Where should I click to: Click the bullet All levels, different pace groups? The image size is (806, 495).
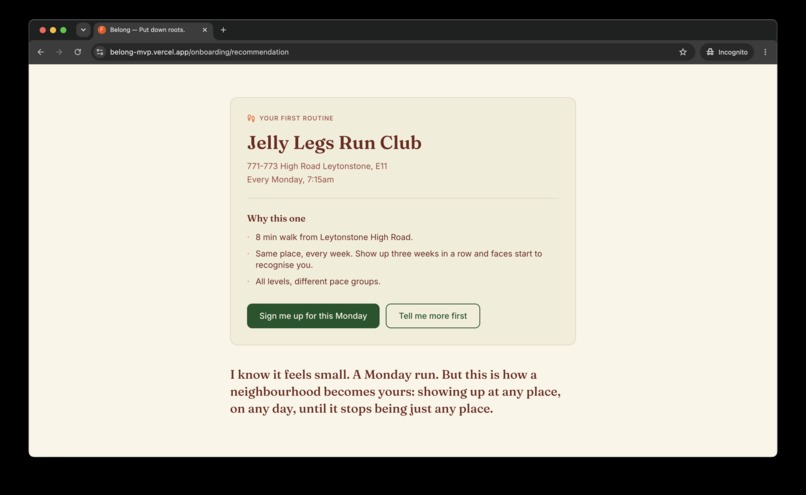pyautogui.click(x=318, y=281)
